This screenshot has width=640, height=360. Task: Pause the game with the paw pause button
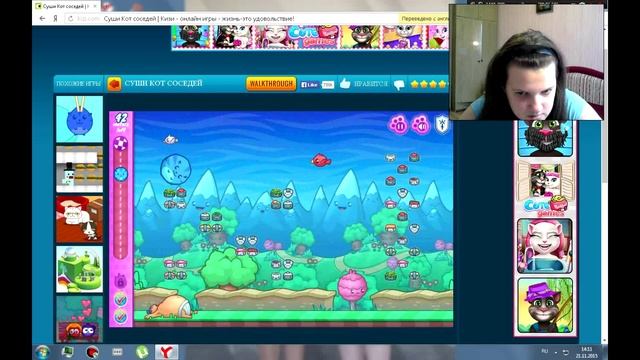point(398,124)
